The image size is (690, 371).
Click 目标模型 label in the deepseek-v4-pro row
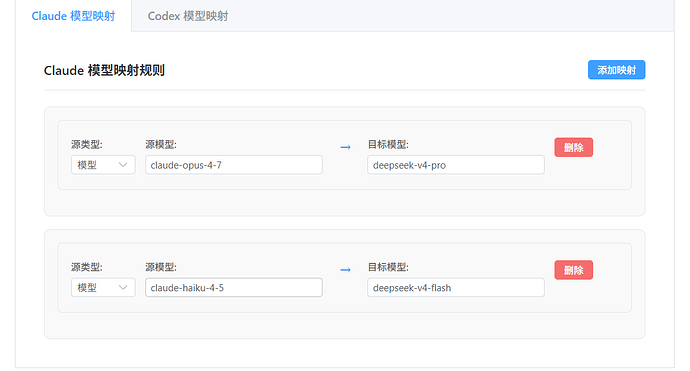pos(388,144)
